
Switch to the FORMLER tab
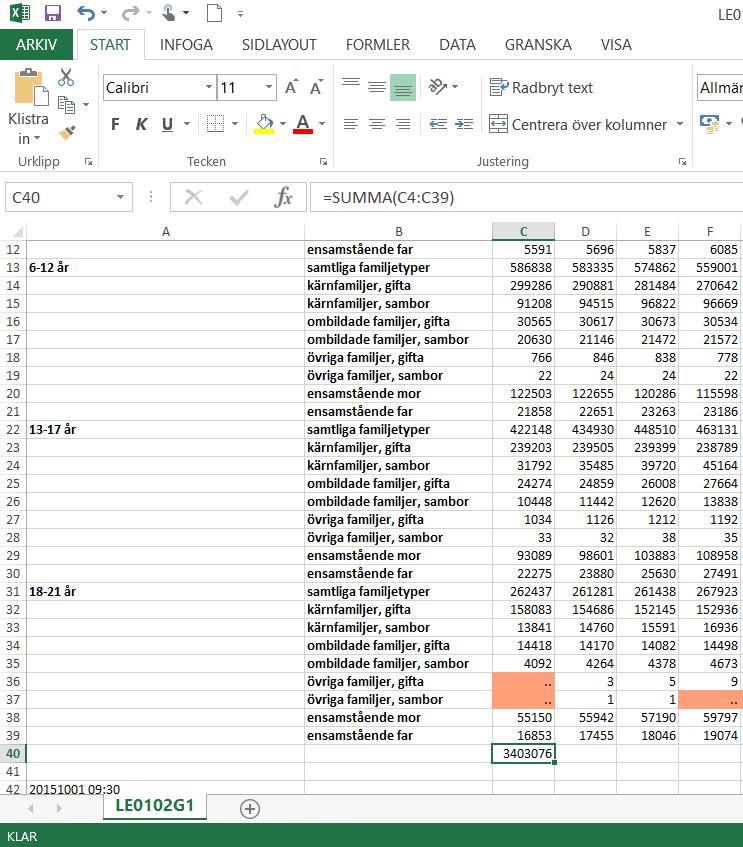pyautogui.click(x=378, y=44)
